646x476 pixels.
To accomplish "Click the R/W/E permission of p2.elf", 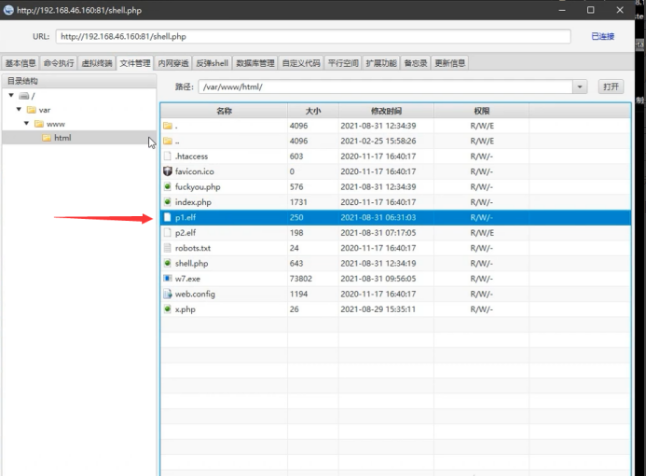I will click(482, 232).
